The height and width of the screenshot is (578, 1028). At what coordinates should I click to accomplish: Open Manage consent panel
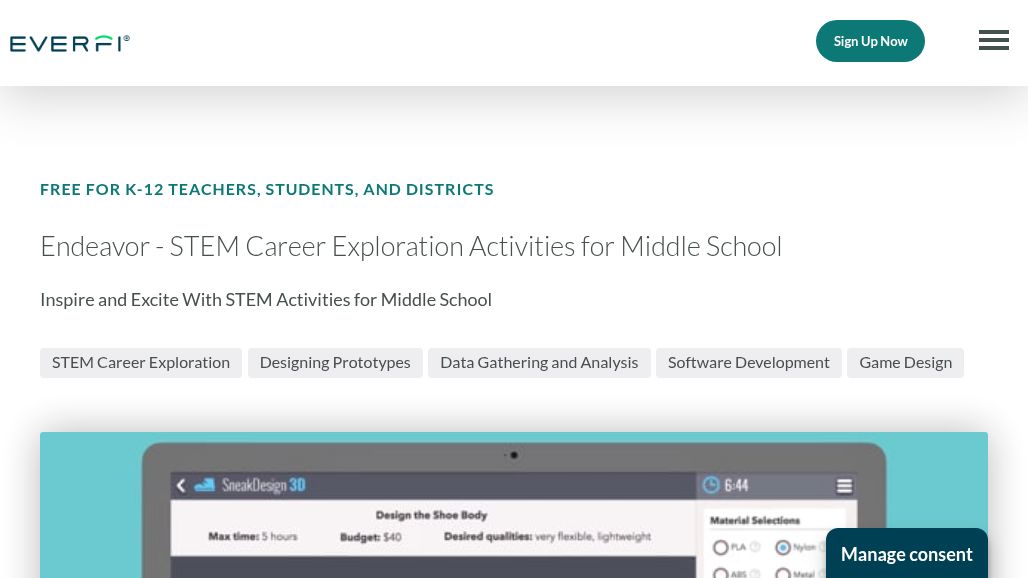point(907,554)
